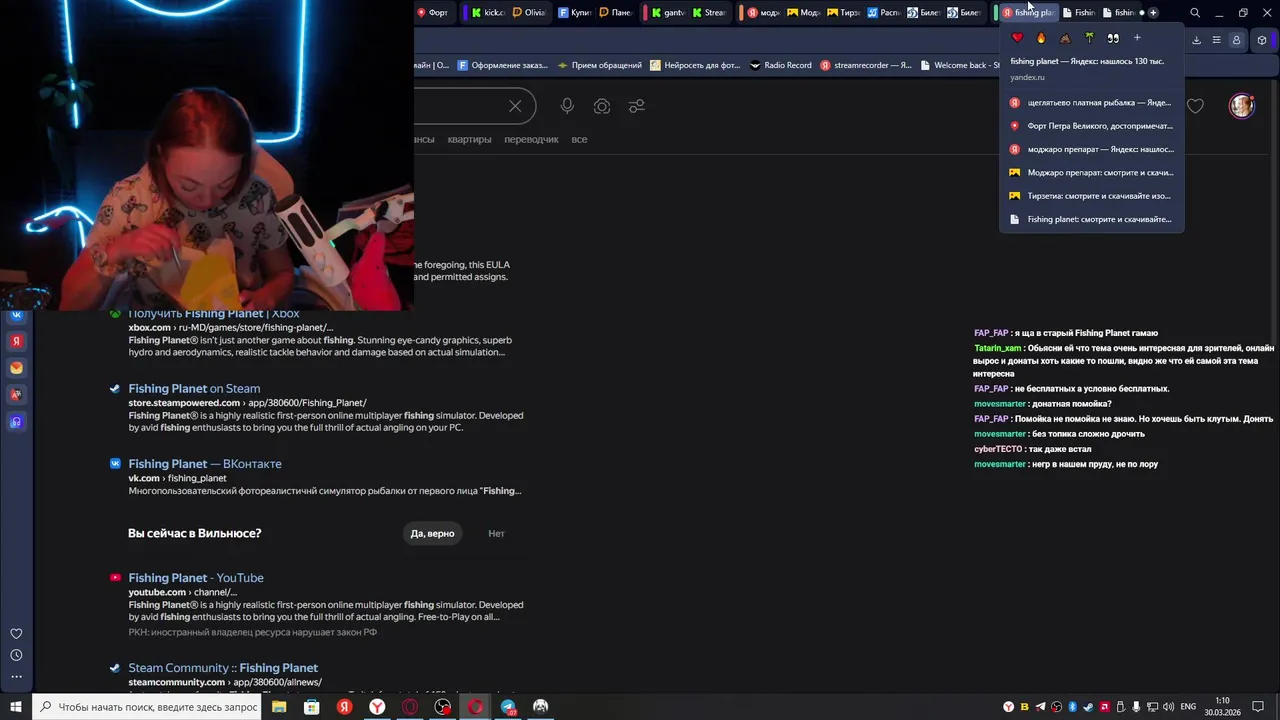Select the 'квартиры' search category

(469, 139)
